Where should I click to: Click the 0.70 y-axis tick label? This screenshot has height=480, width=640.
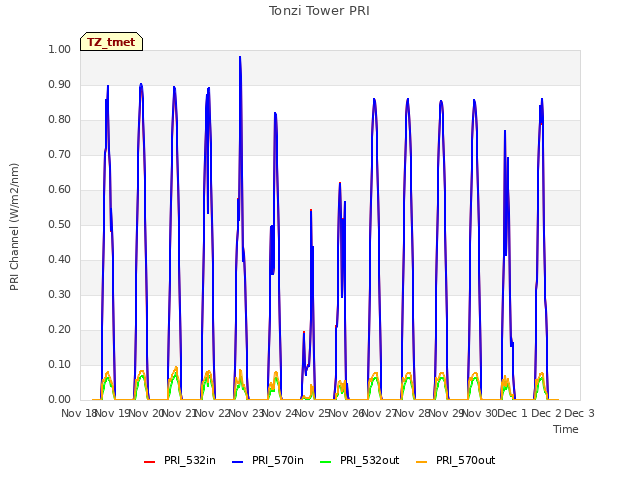tap(60, 154)
